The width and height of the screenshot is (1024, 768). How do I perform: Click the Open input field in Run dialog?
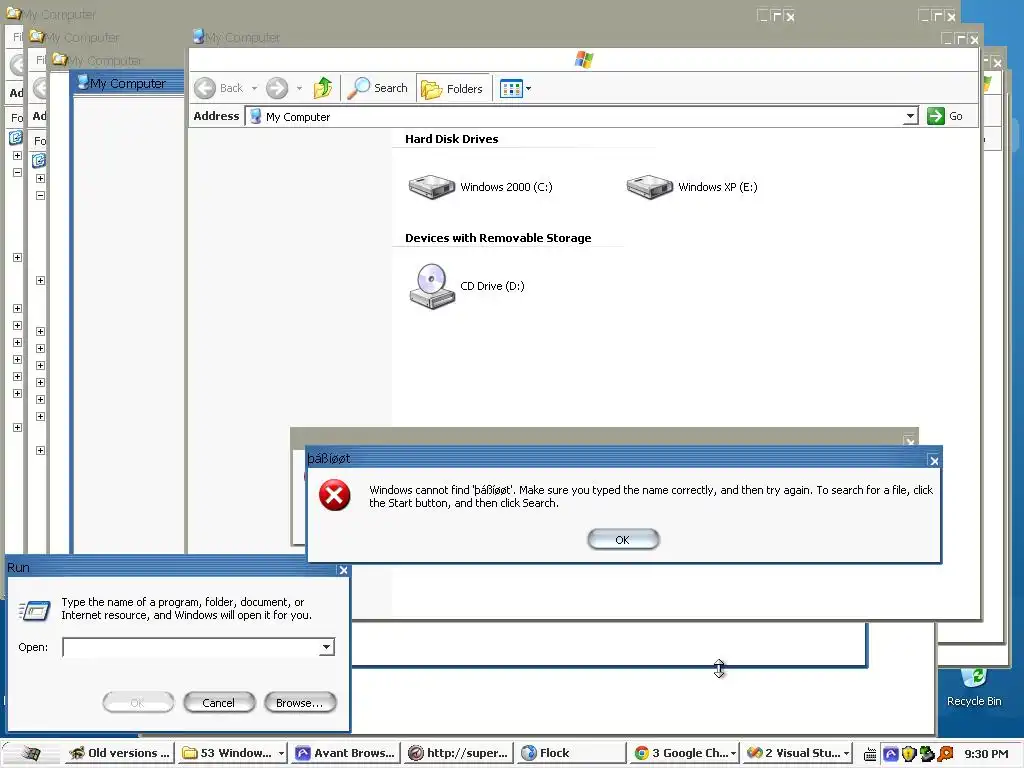click(x=191, y=647)
